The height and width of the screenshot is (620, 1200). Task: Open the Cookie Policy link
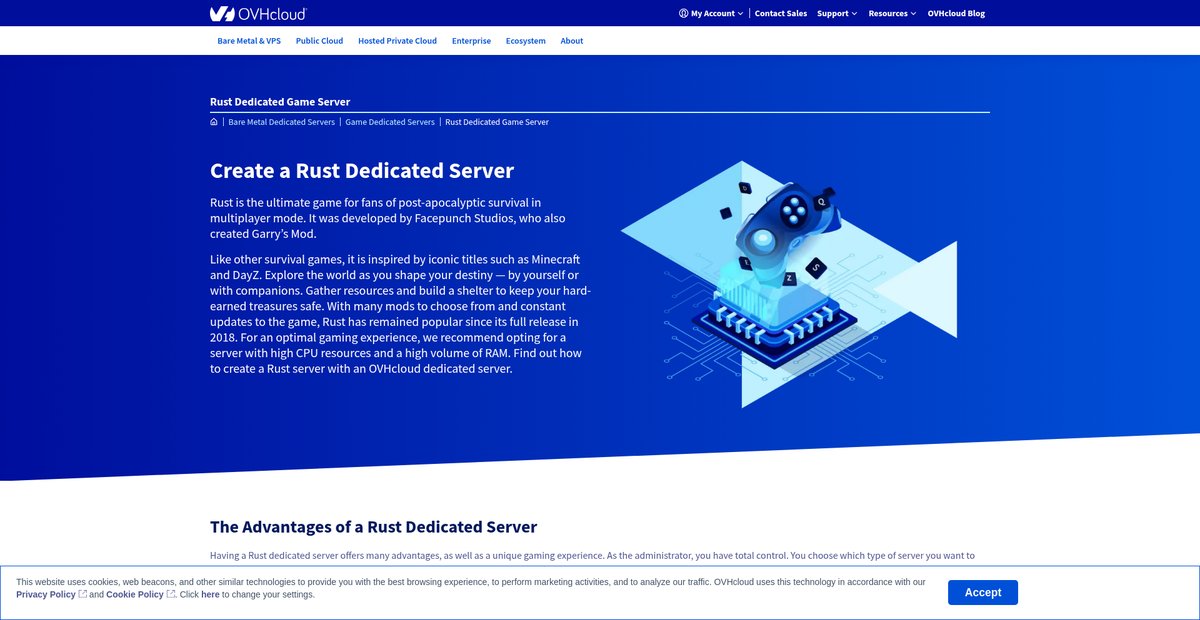pos(135,594)
